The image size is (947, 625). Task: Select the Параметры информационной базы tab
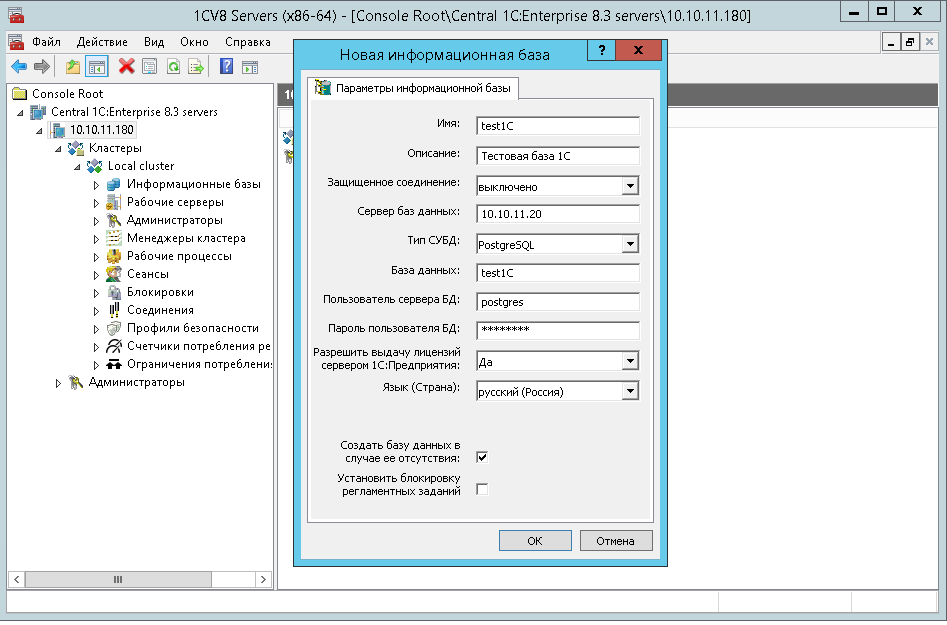414,89
